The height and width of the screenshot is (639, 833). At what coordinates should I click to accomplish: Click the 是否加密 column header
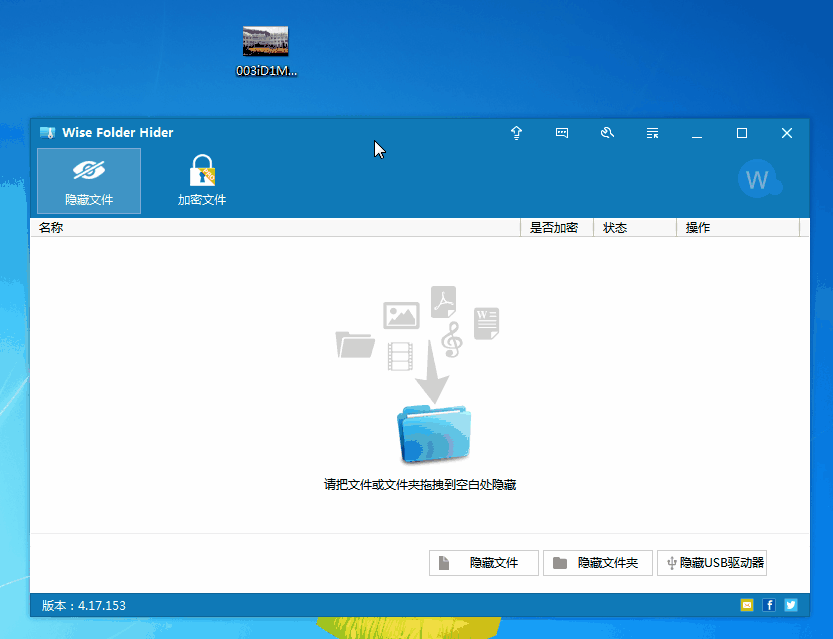coord(557,227)
